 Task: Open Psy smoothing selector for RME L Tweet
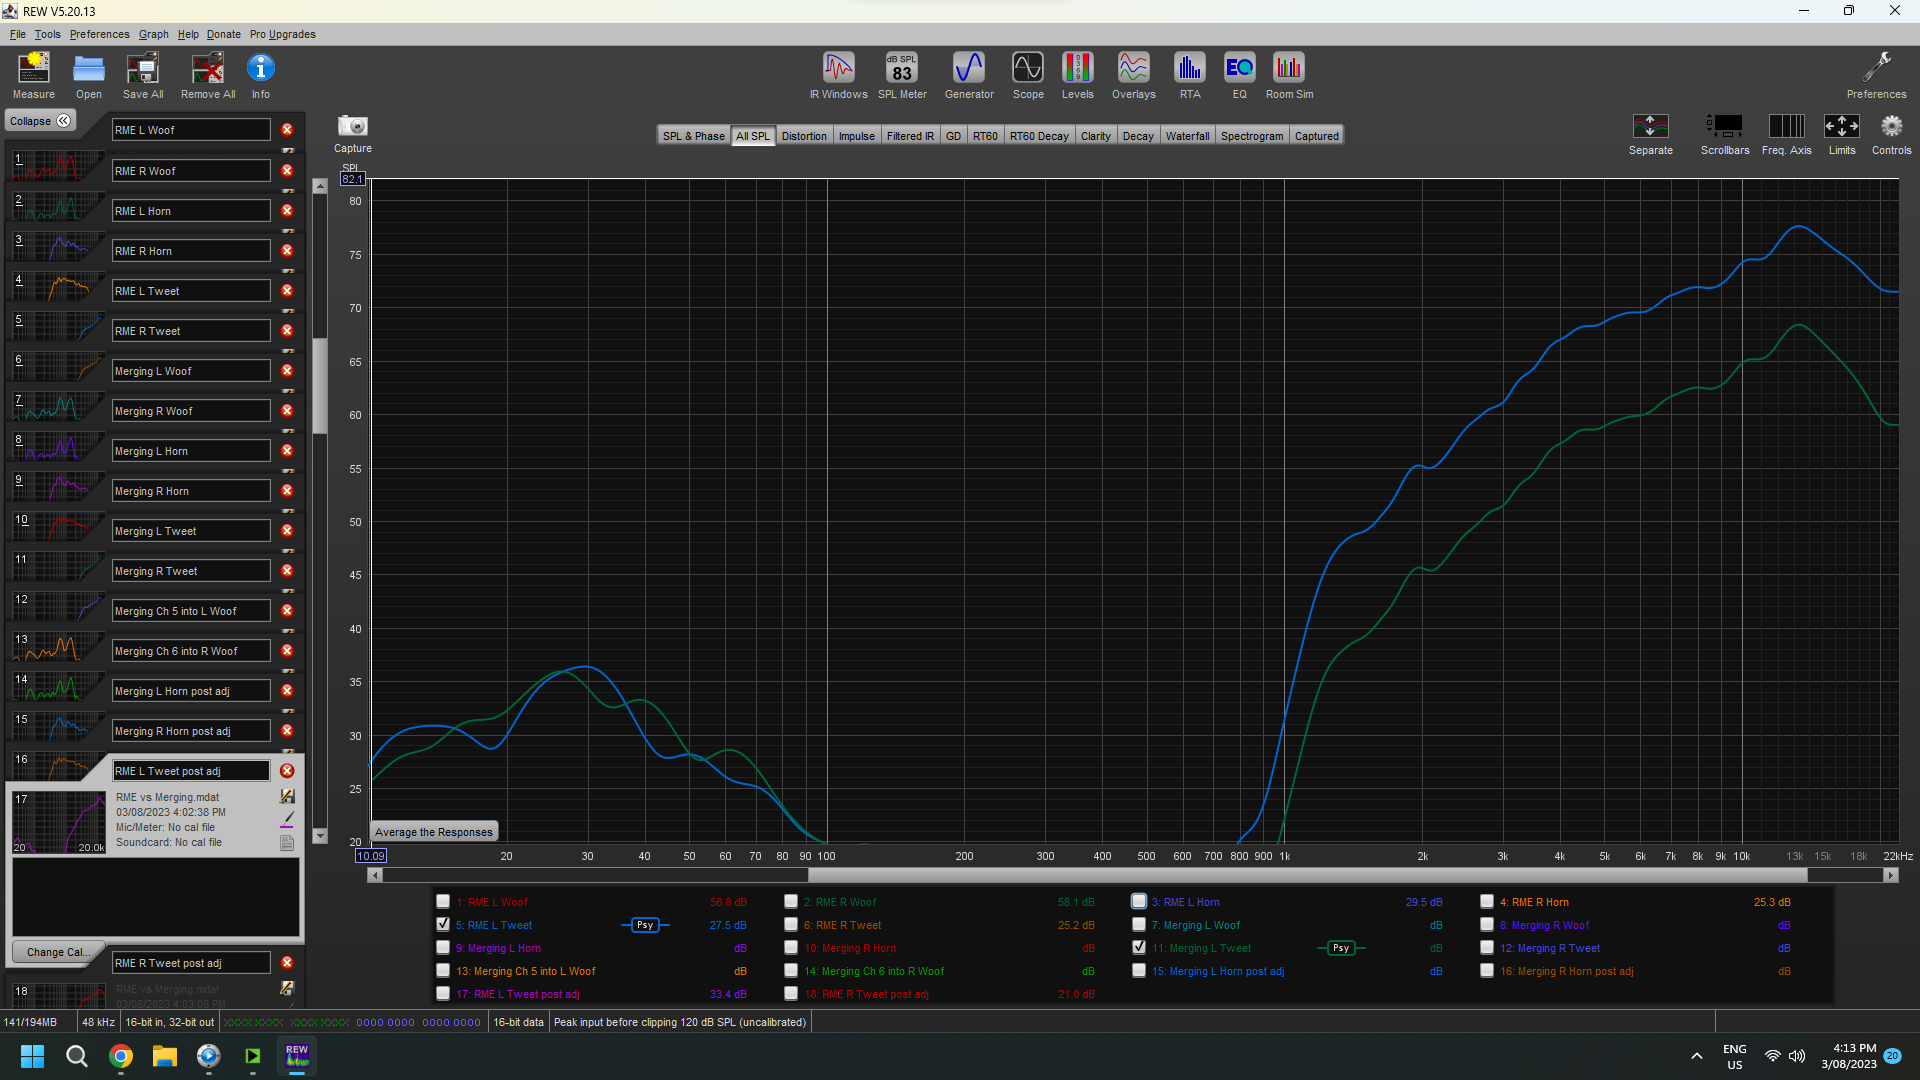click(645, 925)
